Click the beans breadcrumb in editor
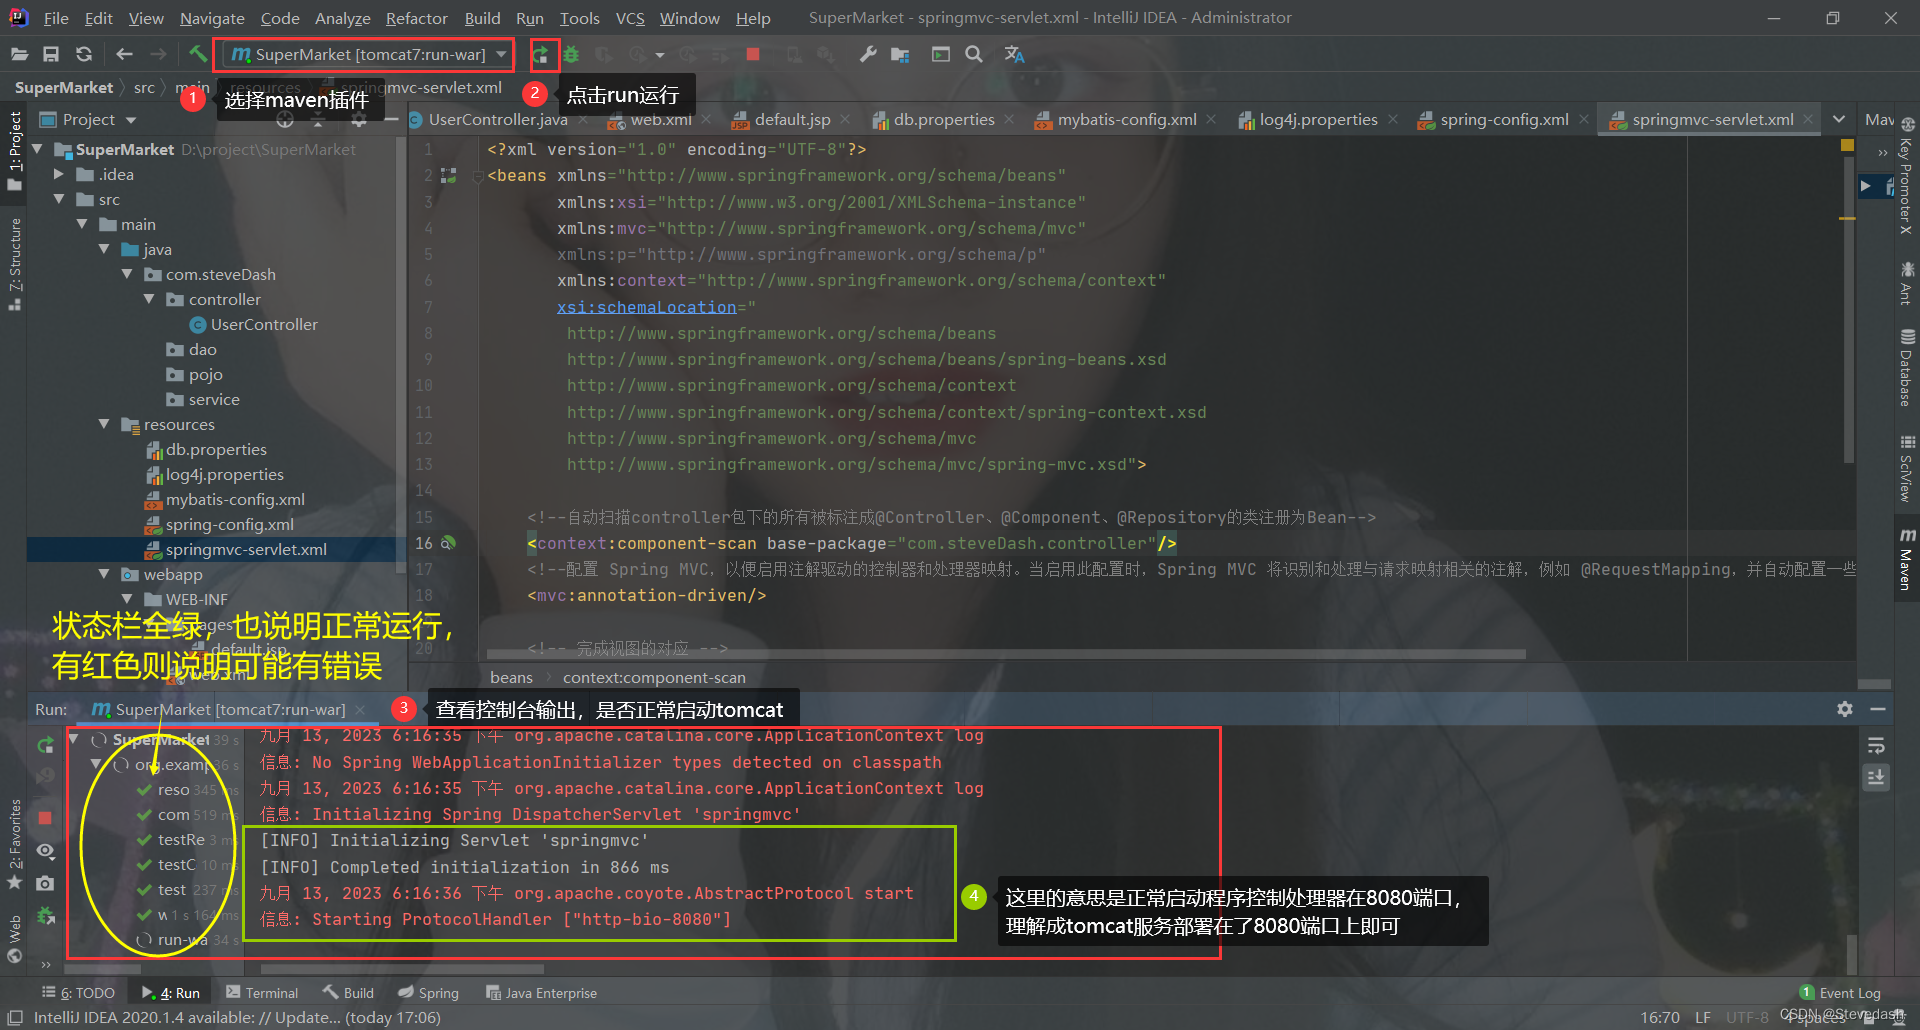Image resolution: width=1920 pixels, height=1030 pixels. pyautogui.click(x=511, y=677)
